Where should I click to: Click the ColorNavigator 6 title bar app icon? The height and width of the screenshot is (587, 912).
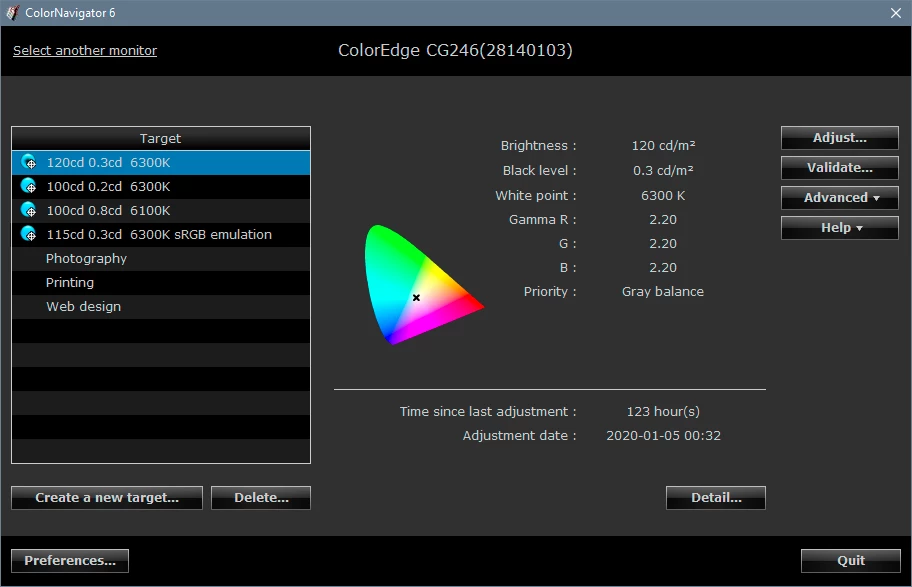tap(12, 12)
